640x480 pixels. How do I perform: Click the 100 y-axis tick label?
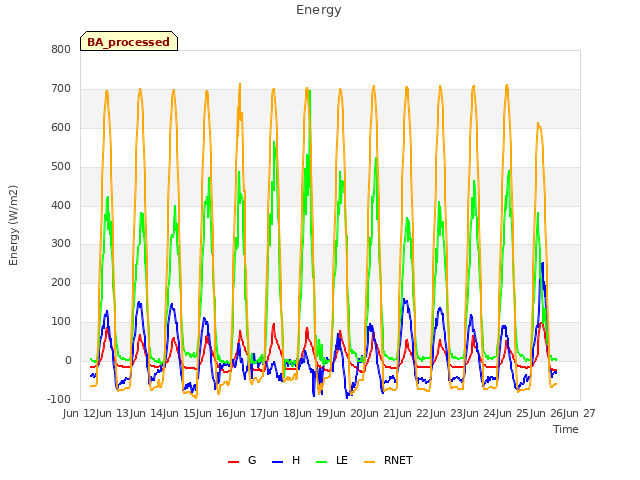61,322
